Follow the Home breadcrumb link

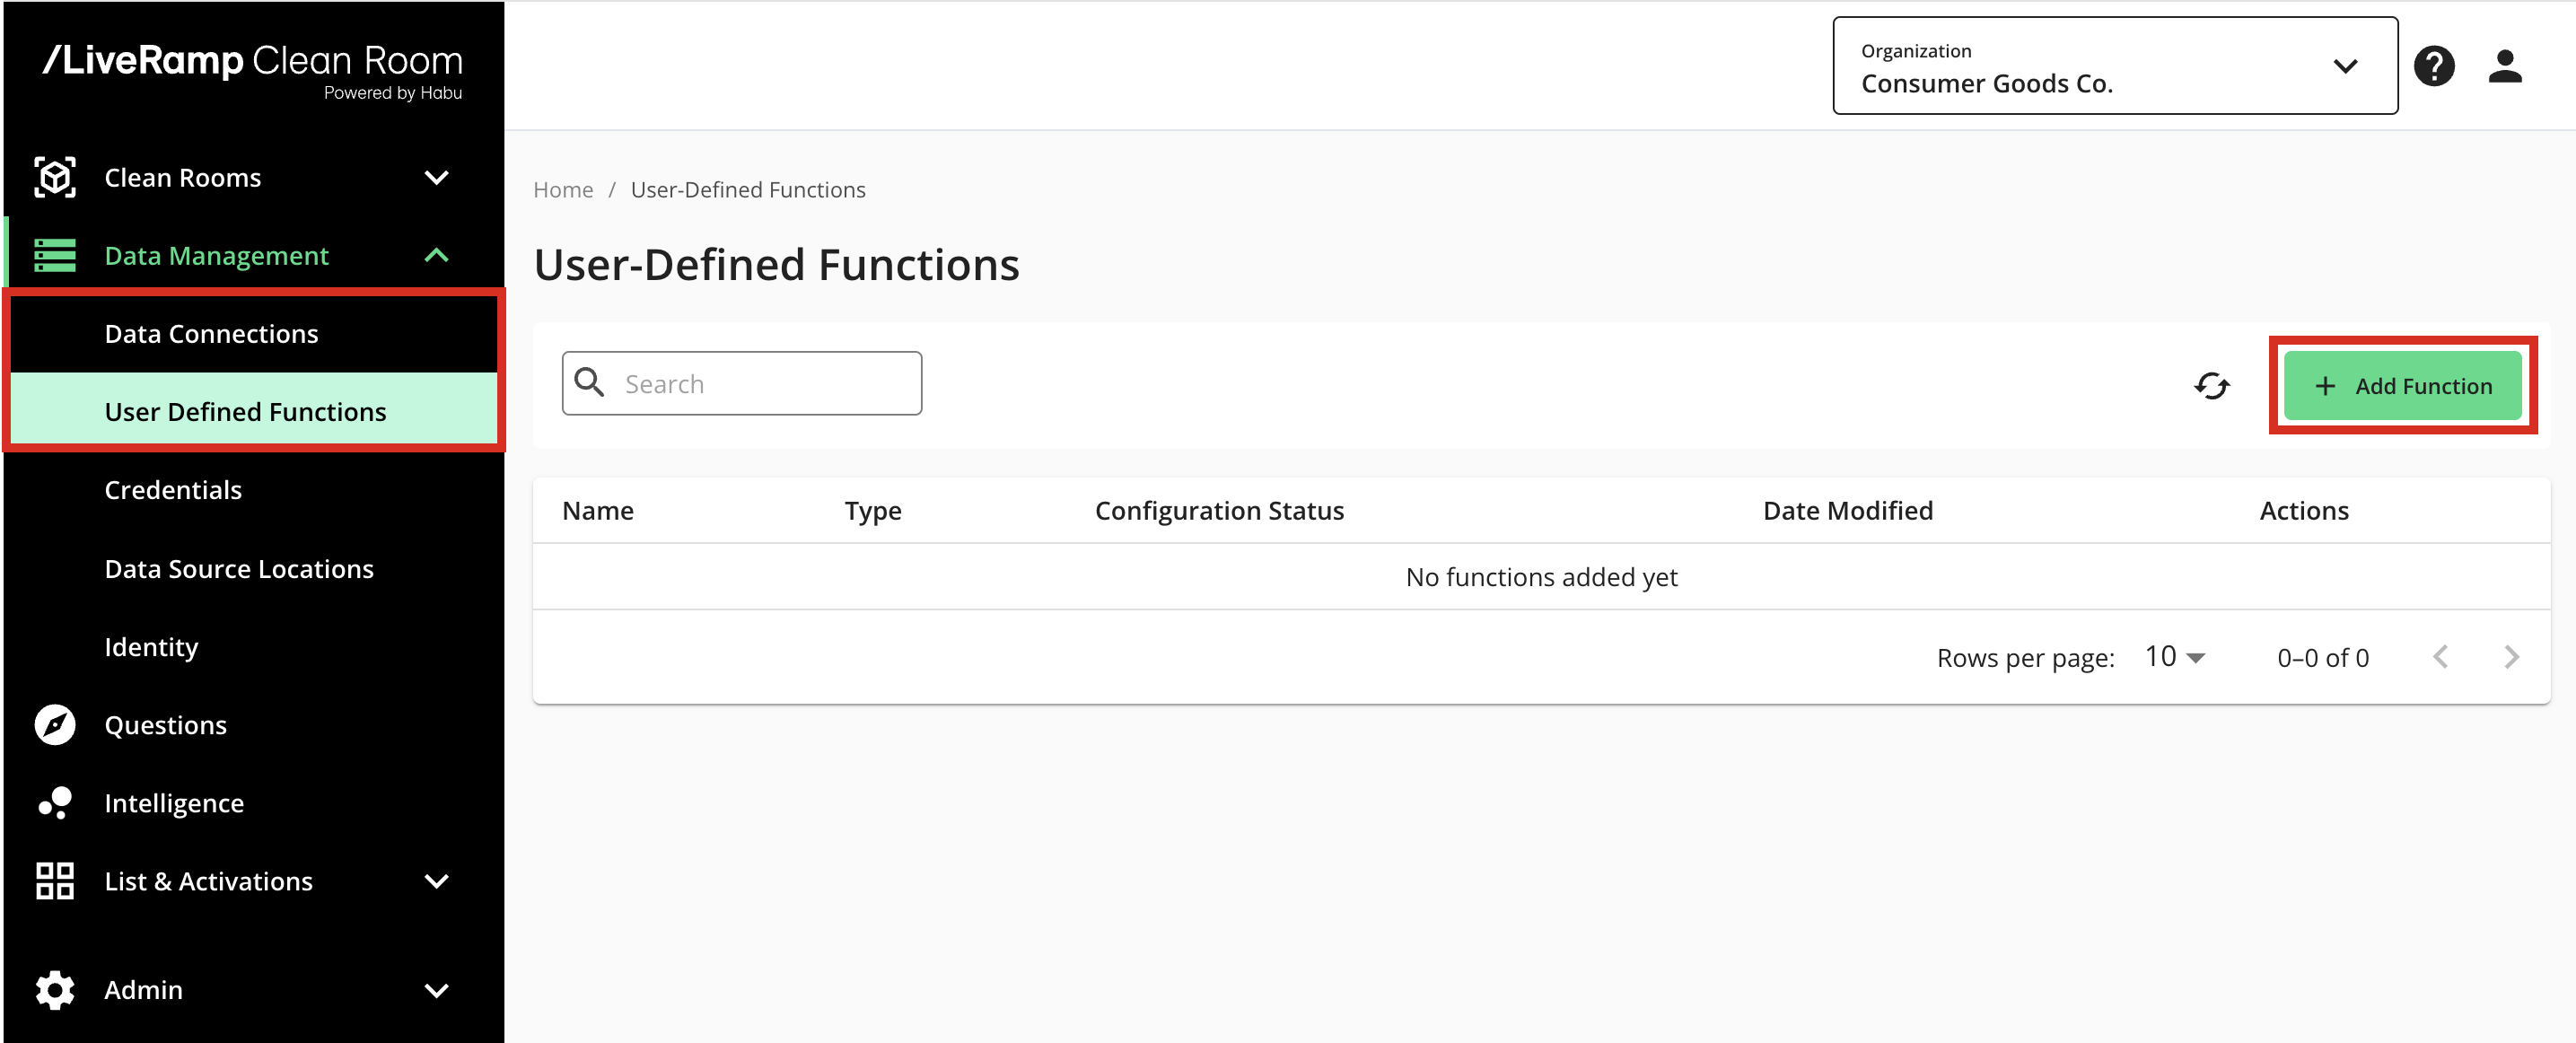pyautogui.click(x=563, y=189)
